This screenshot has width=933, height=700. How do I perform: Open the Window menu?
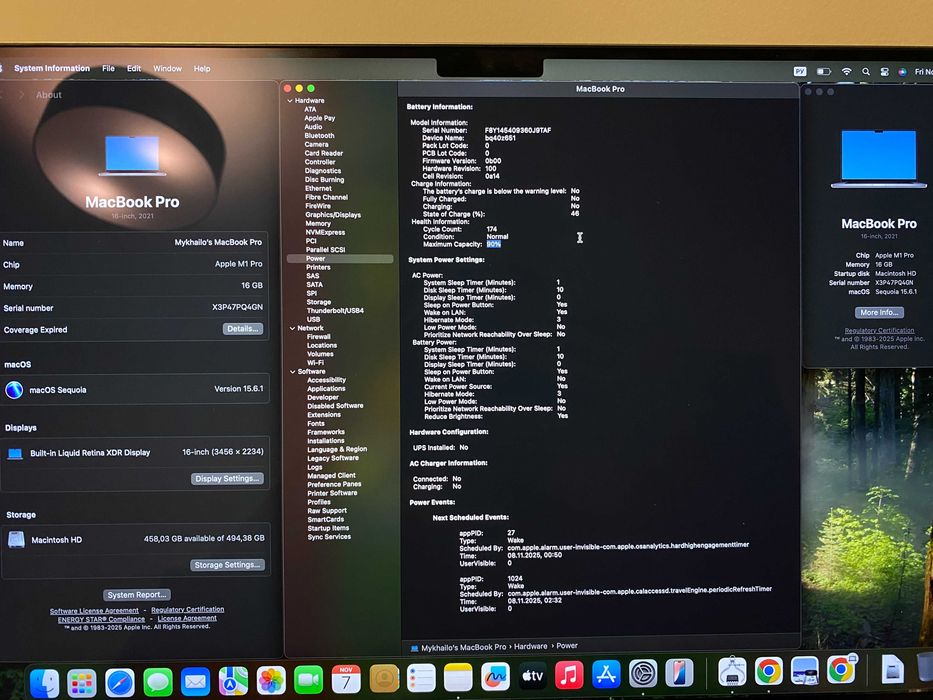167,68
